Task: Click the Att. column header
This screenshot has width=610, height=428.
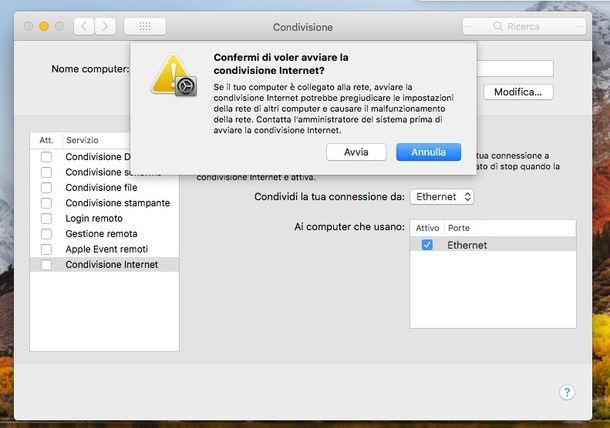Action: tap(46, 140)
